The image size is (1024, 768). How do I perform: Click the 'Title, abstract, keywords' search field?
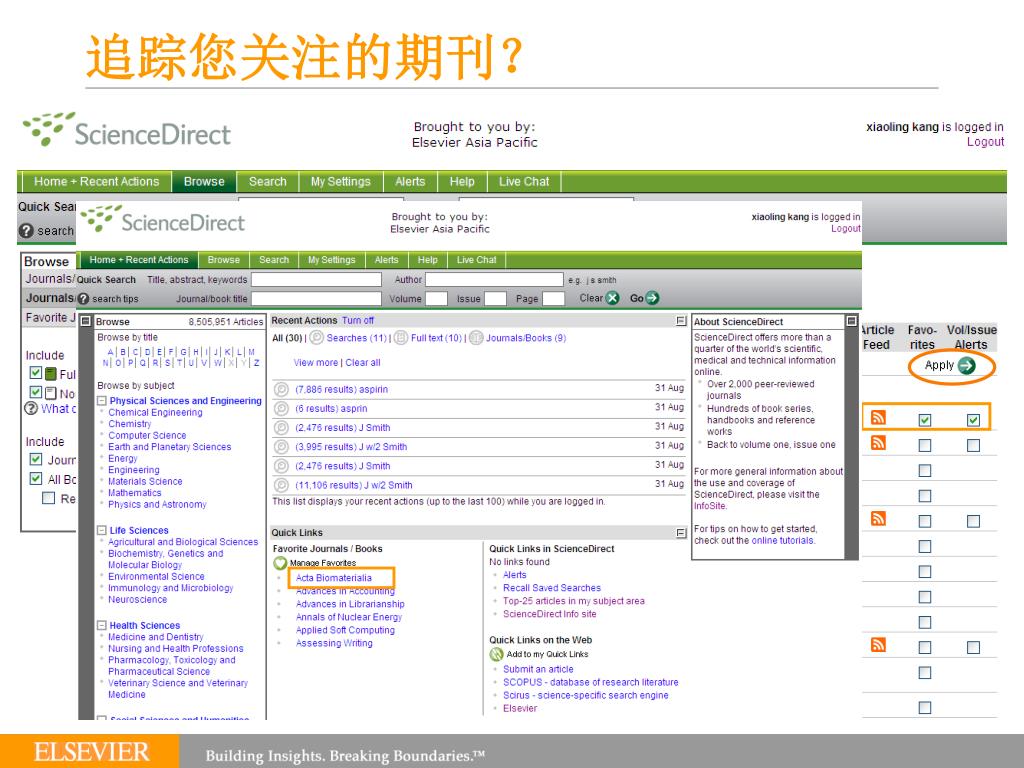pos(316,280)
